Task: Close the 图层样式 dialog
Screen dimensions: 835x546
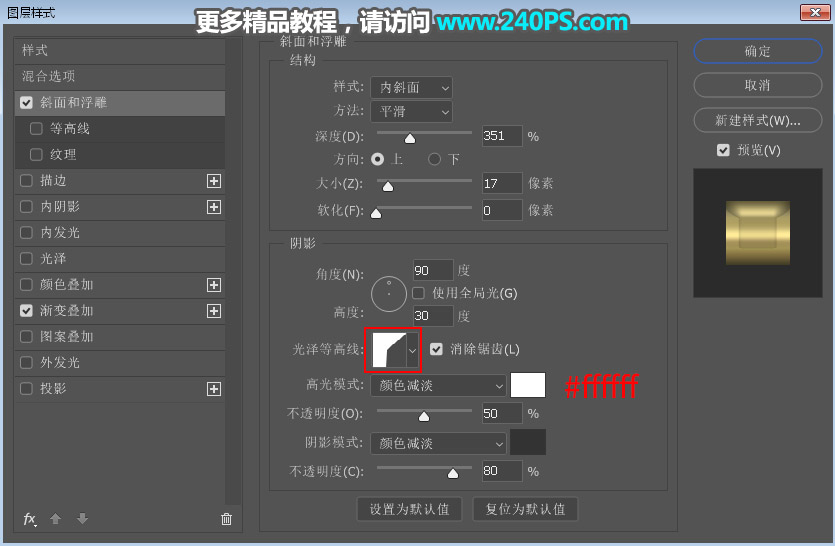Action: (815, 12)
